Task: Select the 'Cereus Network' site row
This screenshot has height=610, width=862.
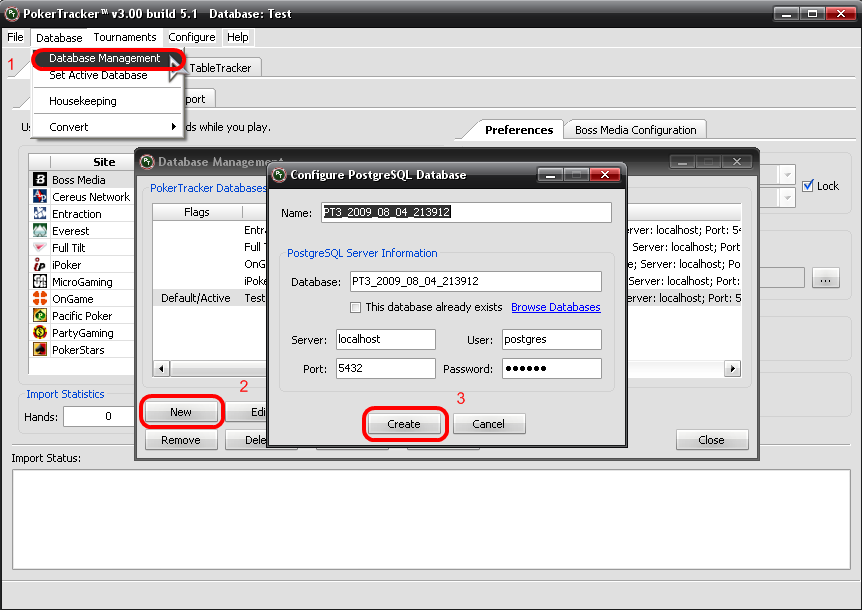Action: click(x=82, y=197)
